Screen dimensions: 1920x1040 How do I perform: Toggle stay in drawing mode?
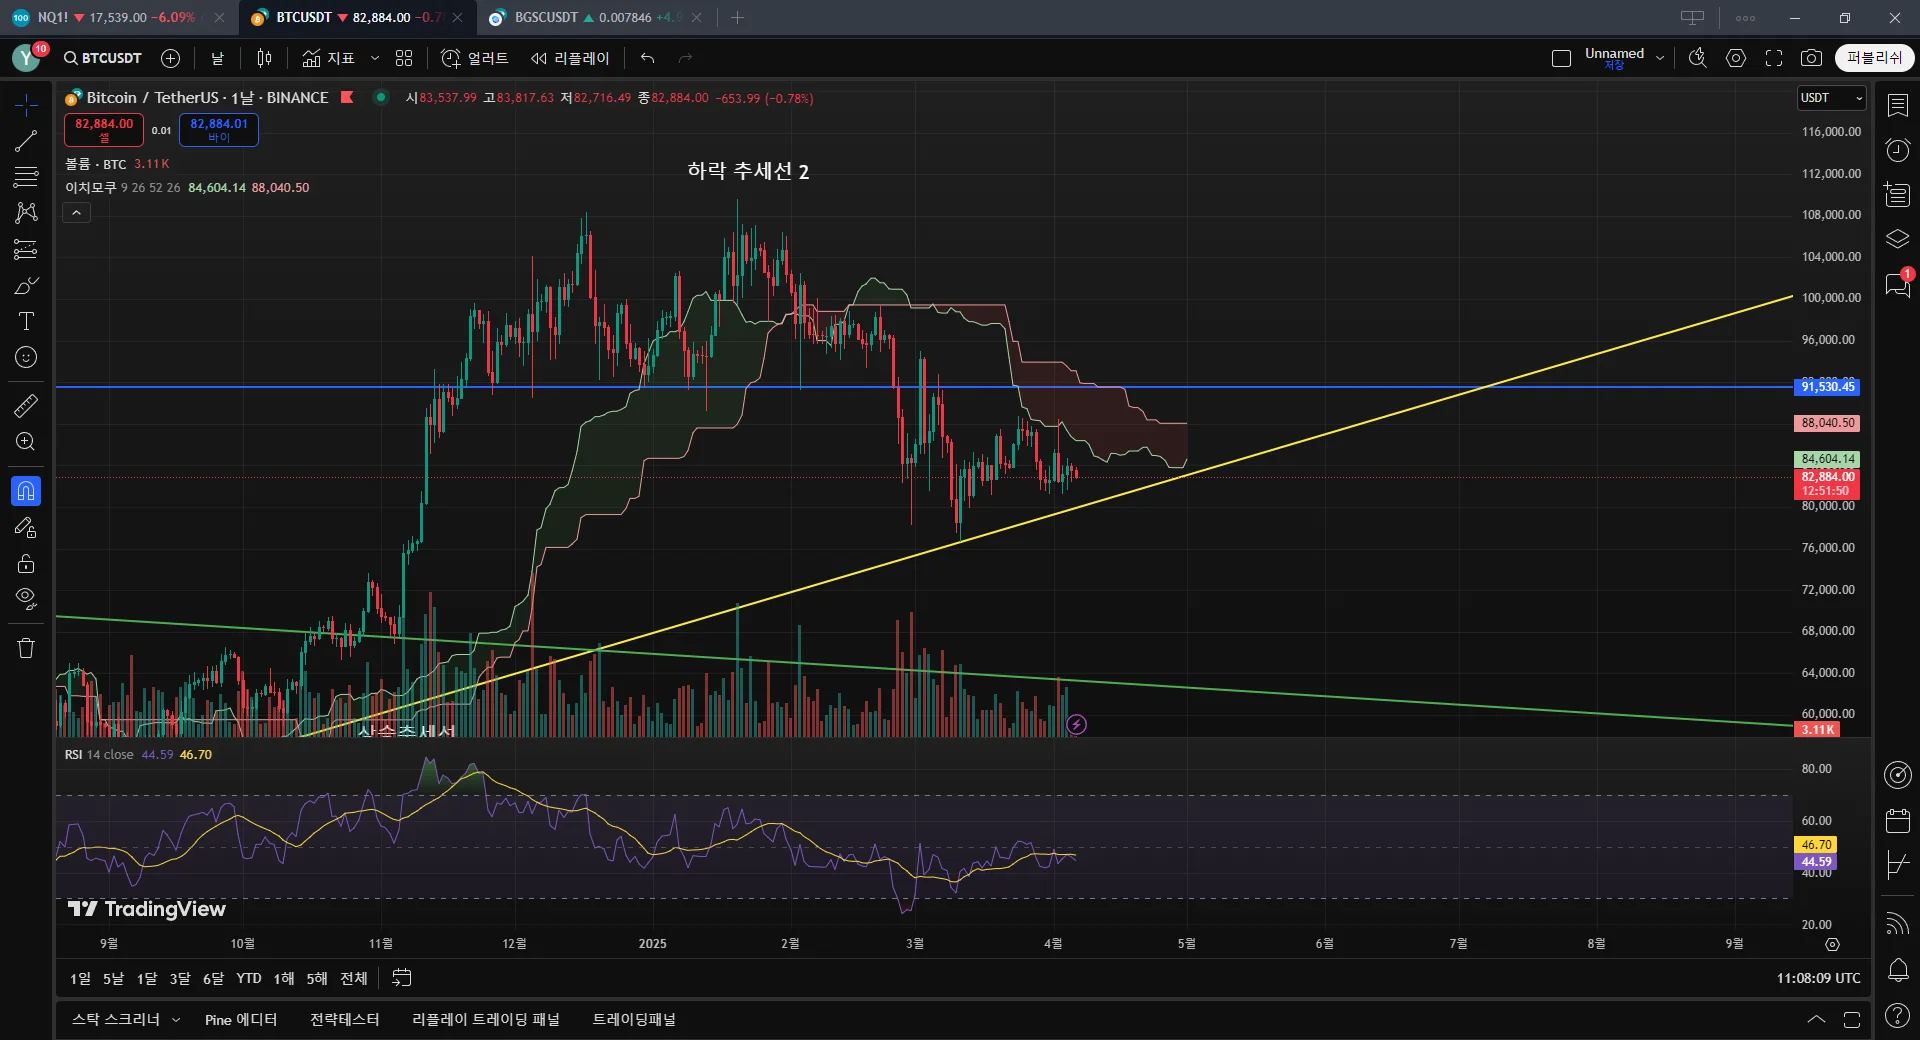[26, 527]
